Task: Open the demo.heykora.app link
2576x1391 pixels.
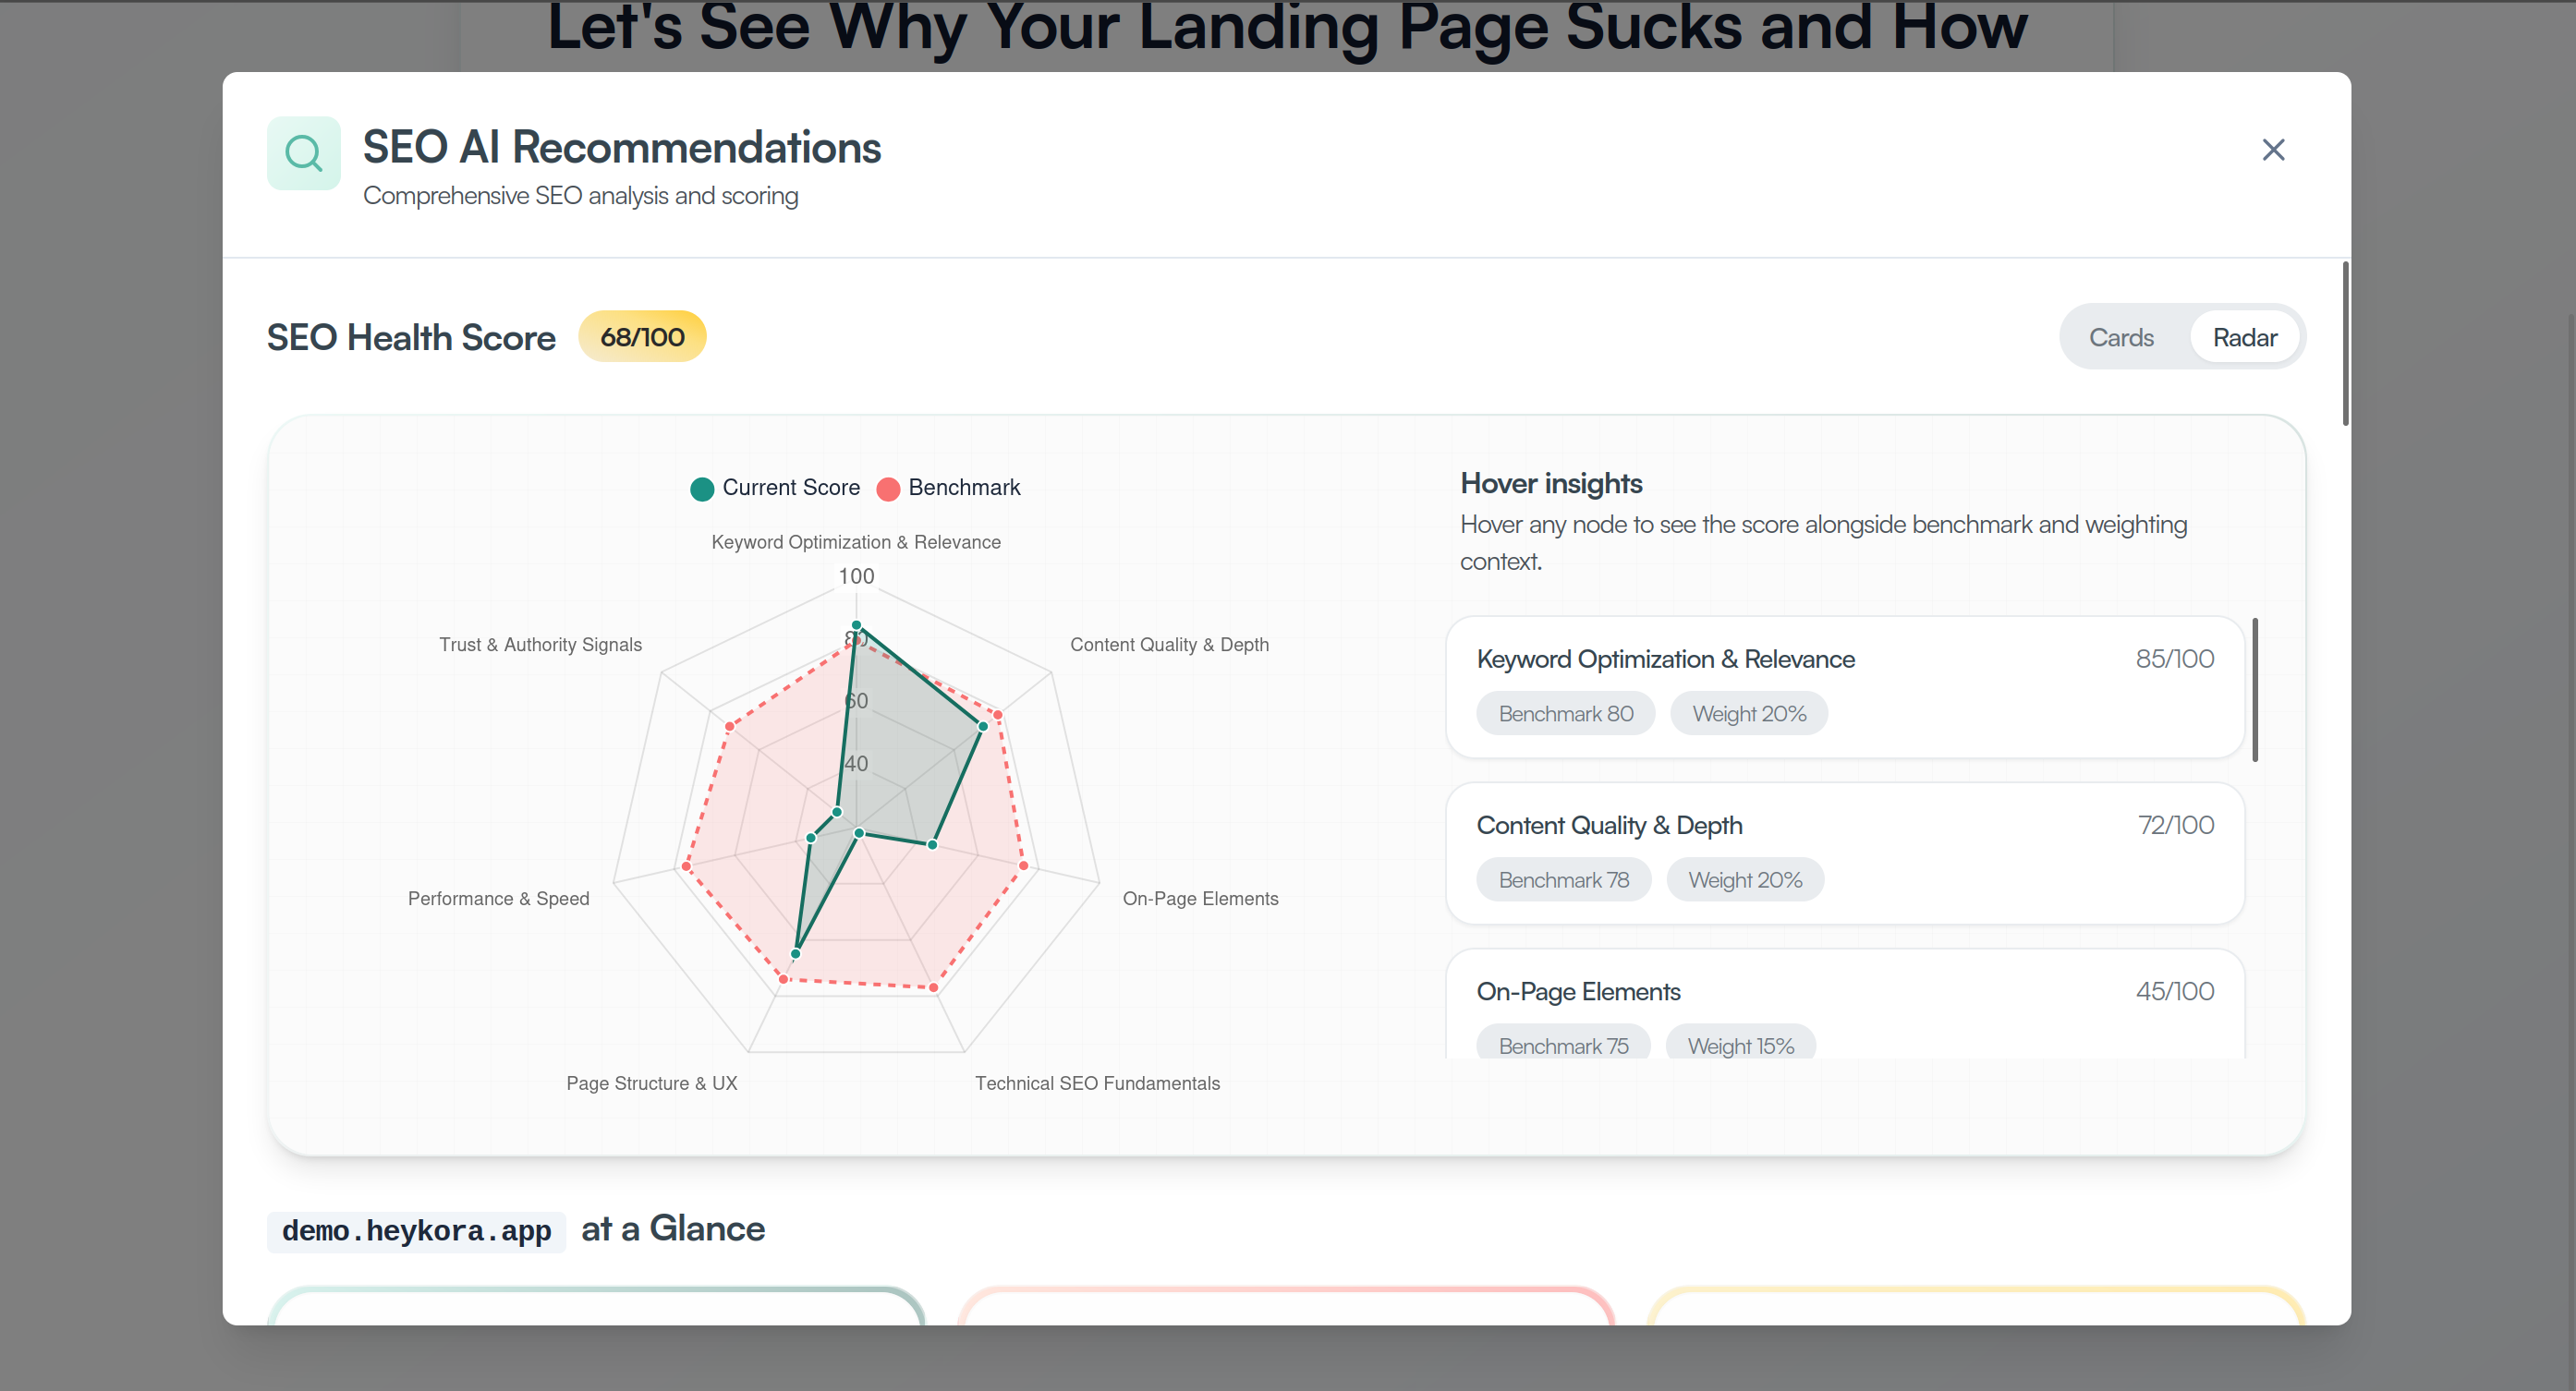Action: click(x=416, y=1230)
